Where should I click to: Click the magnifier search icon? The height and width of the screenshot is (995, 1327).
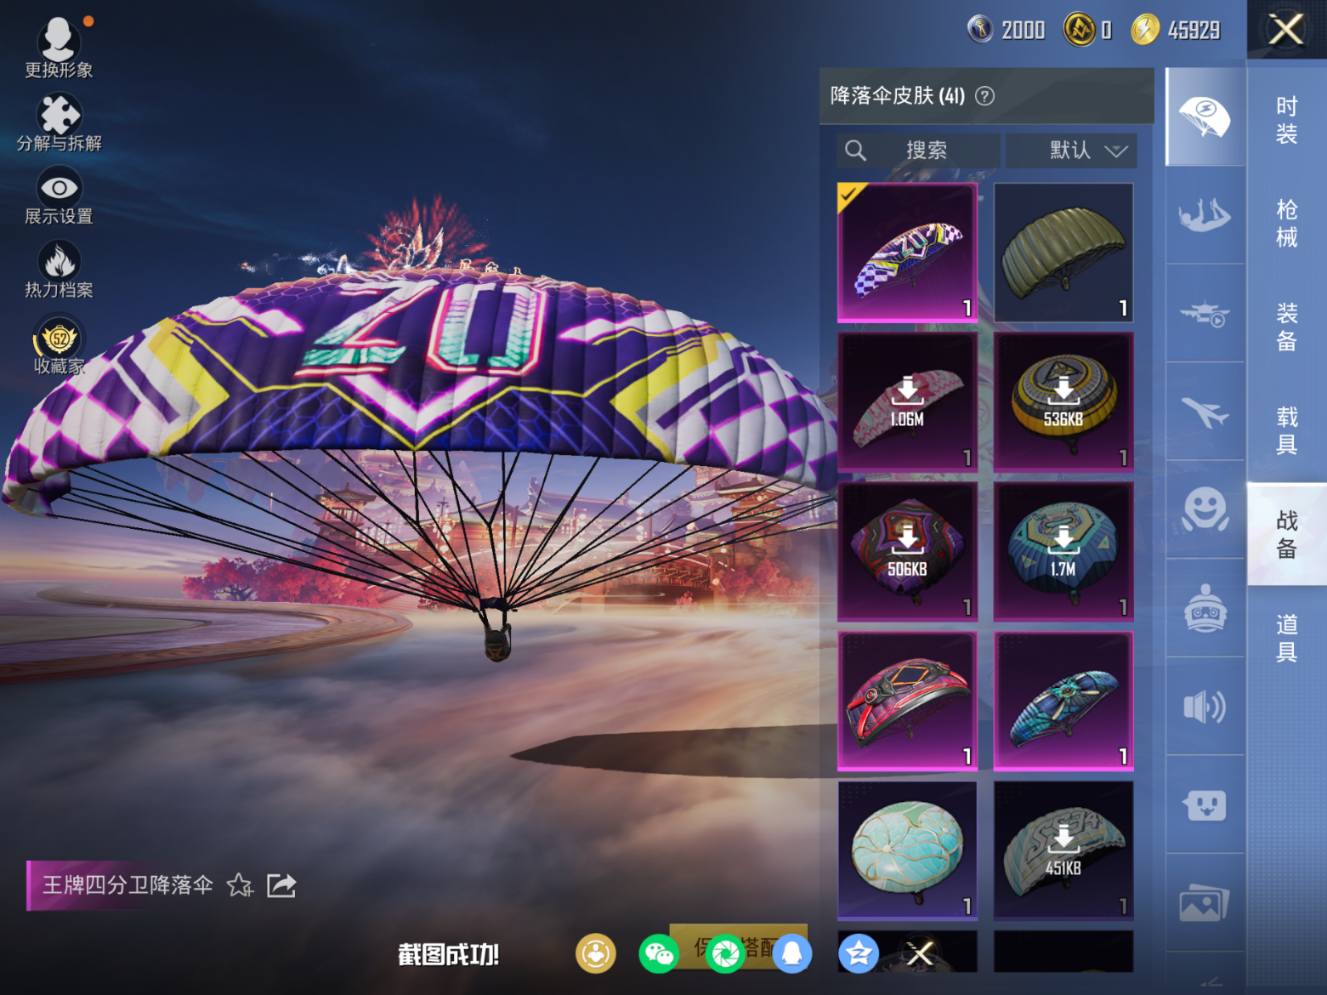click(855, 150)
